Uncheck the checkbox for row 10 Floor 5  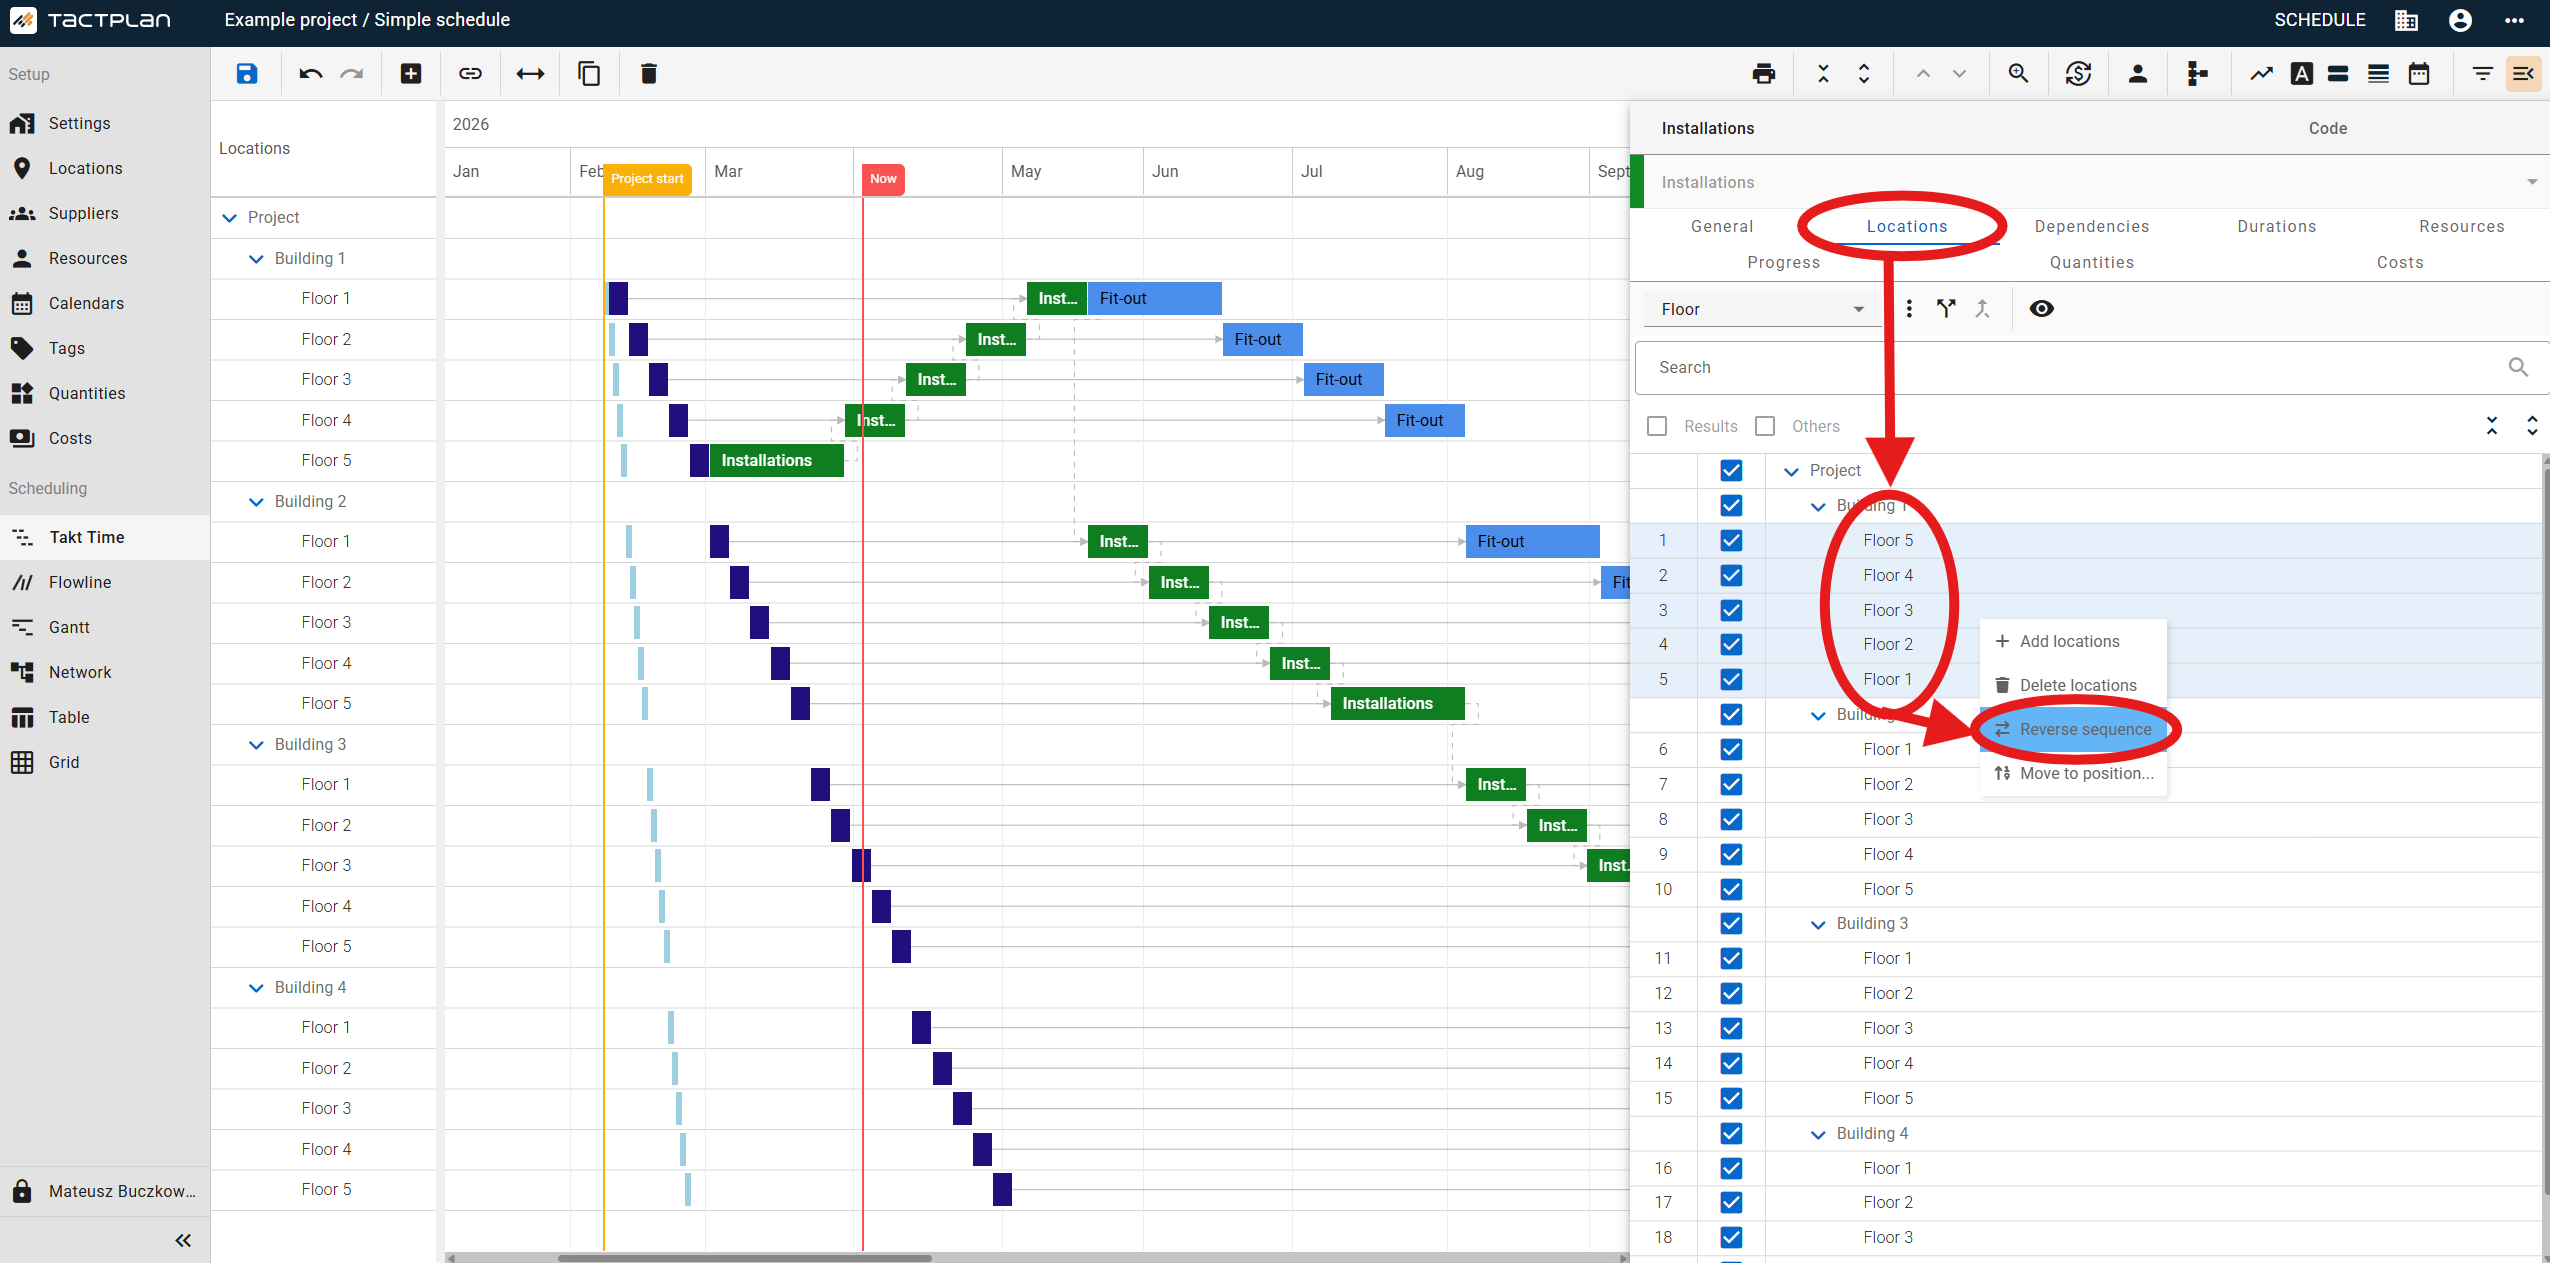tap(1731, 889)
